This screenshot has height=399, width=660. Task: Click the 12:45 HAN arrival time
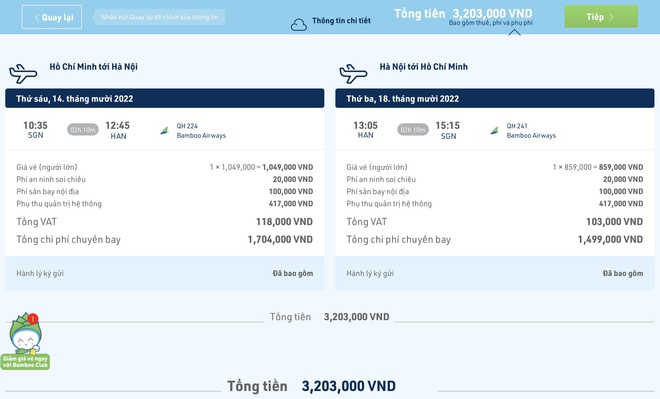point(117,130)
